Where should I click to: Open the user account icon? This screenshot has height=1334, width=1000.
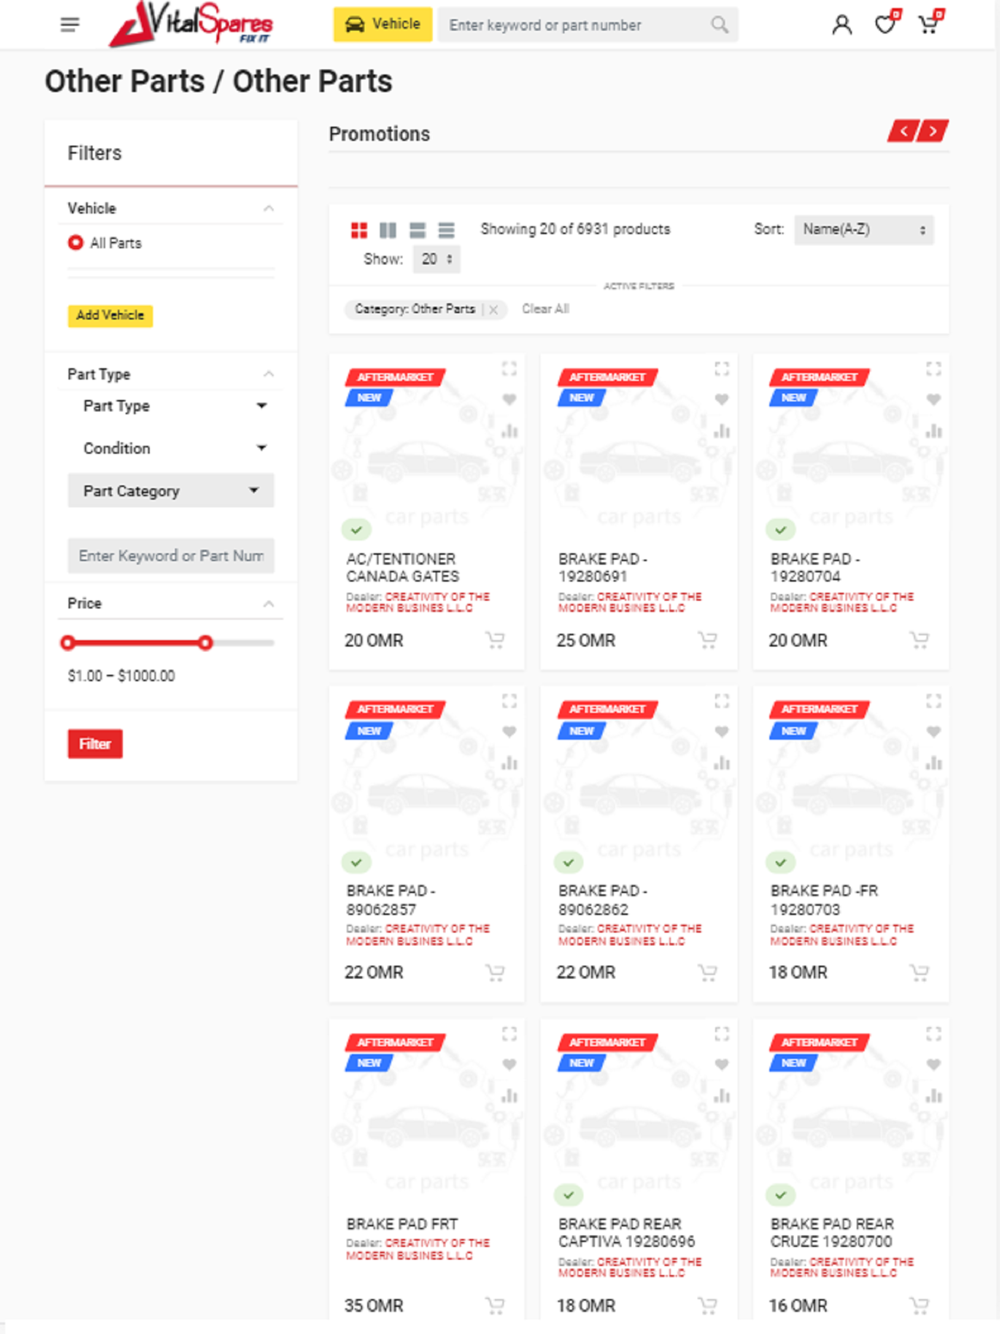point(842,24)
